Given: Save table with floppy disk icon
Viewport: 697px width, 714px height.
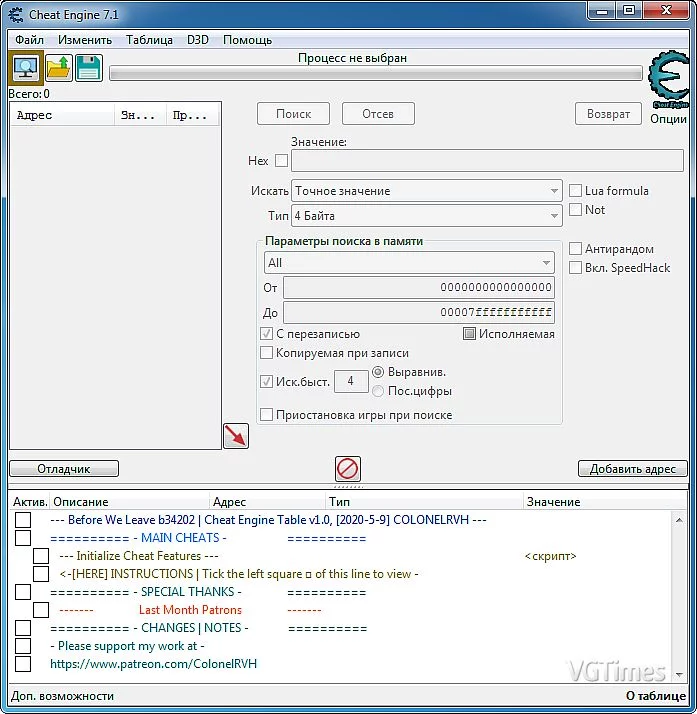Looking at the screenshot, I should (x=89, y=68).
